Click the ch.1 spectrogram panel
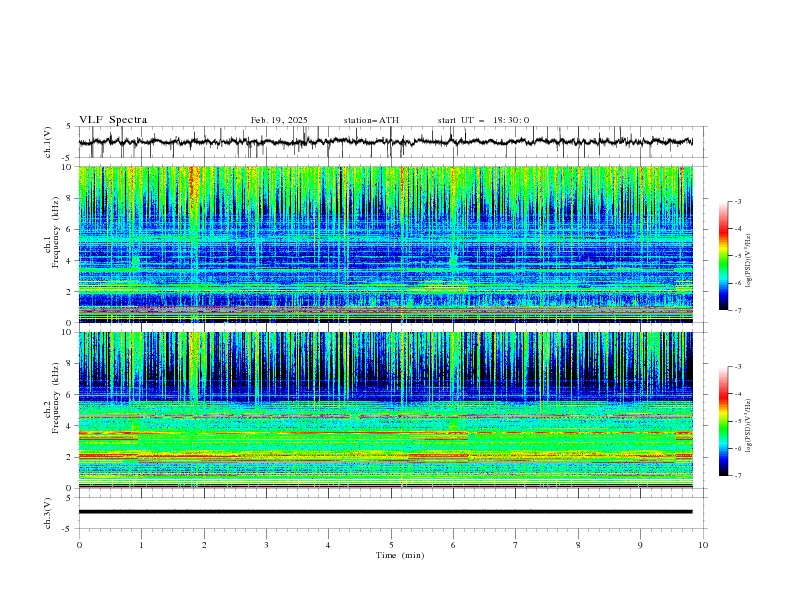Image resolution: width=792 pixels, height=612 pixels. pyautogui.click(x=385, y=244)
